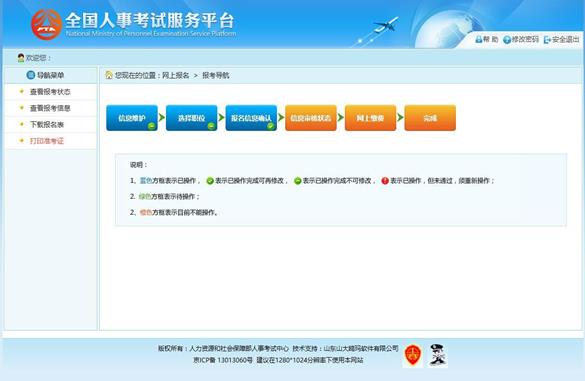
Task: Open 查看报考状态 in the sidebar
Action: click(50, 92)
